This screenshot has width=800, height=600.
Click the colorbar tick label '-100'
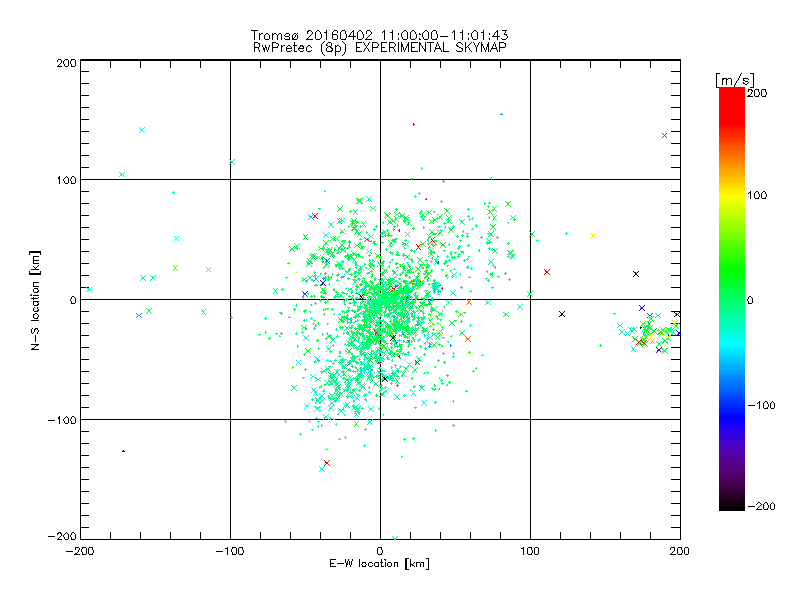click(x=761, y=405)
